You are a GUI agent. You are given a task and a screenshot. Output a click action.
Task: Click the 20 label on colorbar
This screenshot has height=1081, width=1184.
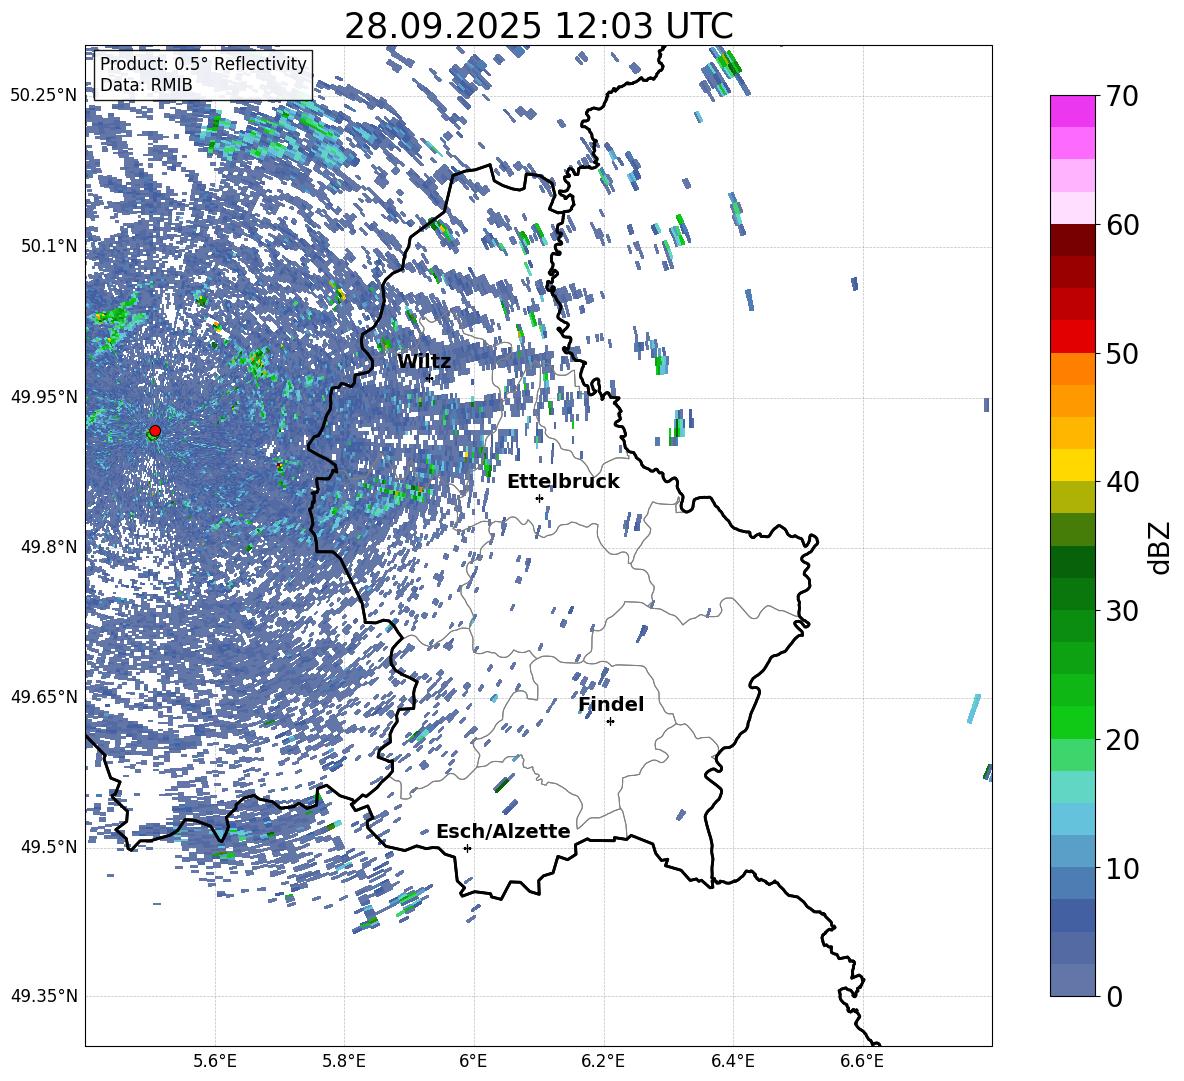pyautogui.click(x=1122, y=739)
